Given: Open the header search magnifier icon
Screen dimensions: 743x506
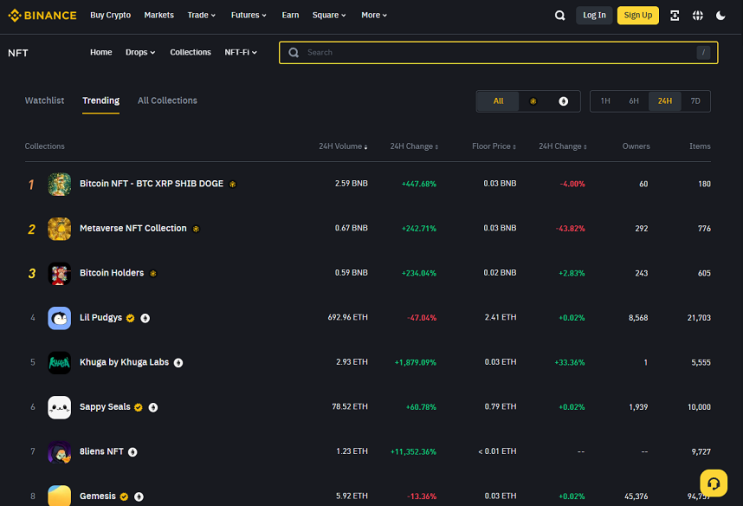Looking at the screenshot, I should click(560, 15).
